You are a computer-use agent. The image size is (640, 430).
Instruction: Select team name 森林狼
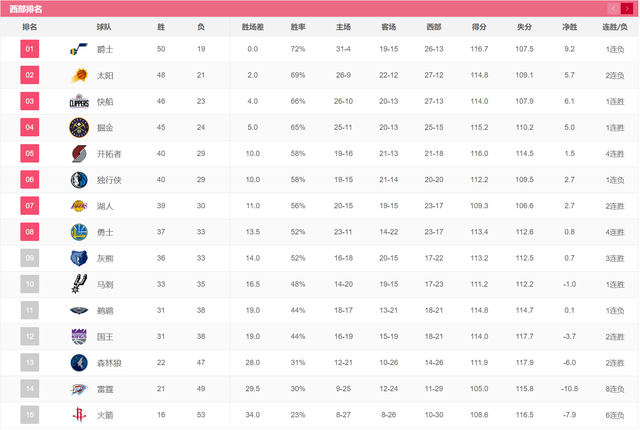click(x=109, y=363)
